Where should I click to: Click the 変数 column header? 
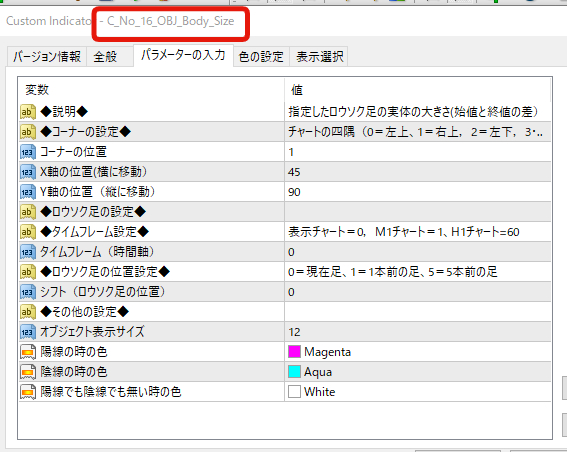tap(151, 90)
